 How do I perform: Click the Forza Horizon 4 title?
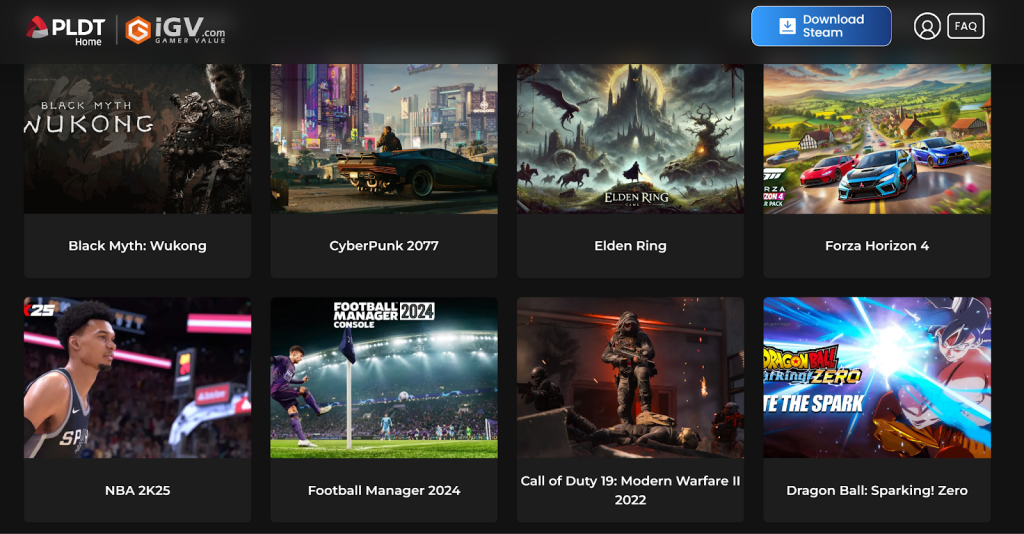877,246
